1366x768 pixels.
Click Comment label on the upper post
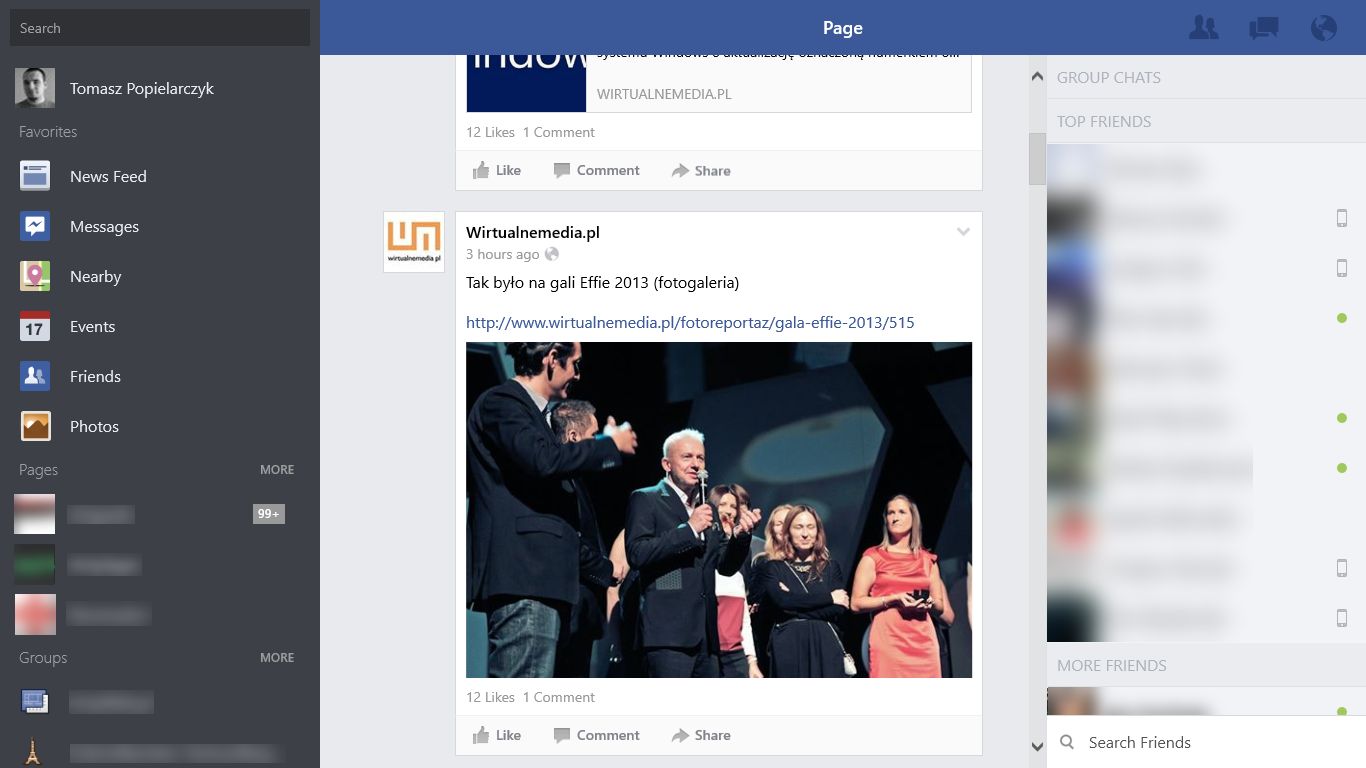(608, 170)
